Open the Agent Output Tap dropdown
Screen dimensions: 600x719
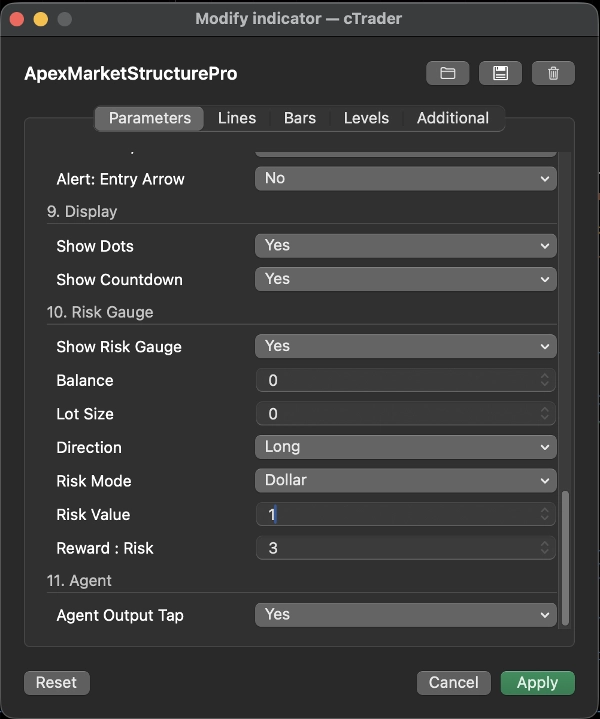406,615
